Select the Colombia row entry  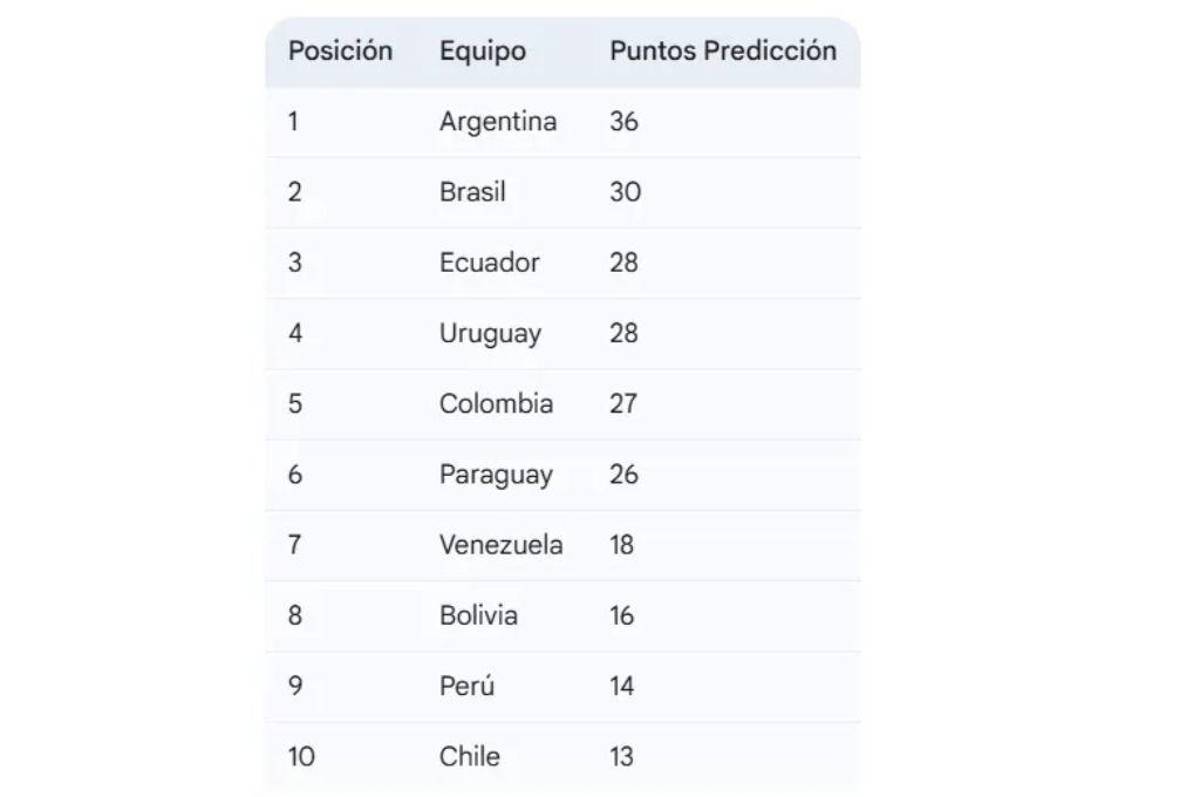click(496, 404)
